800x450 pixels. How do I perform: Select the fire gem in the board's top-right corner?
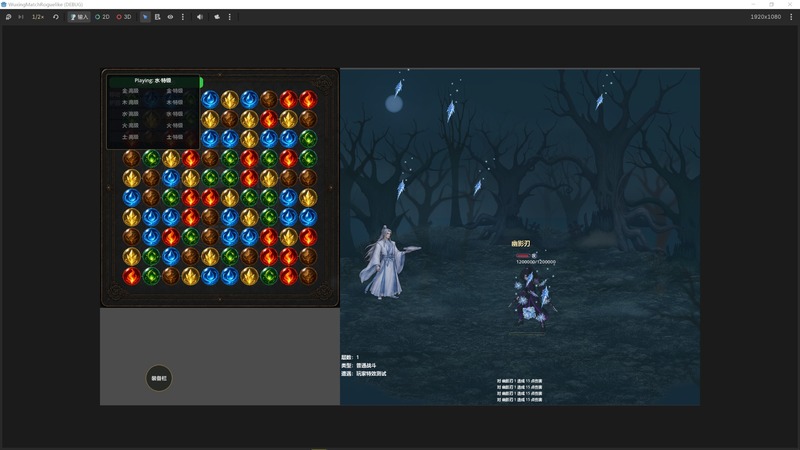308,99
